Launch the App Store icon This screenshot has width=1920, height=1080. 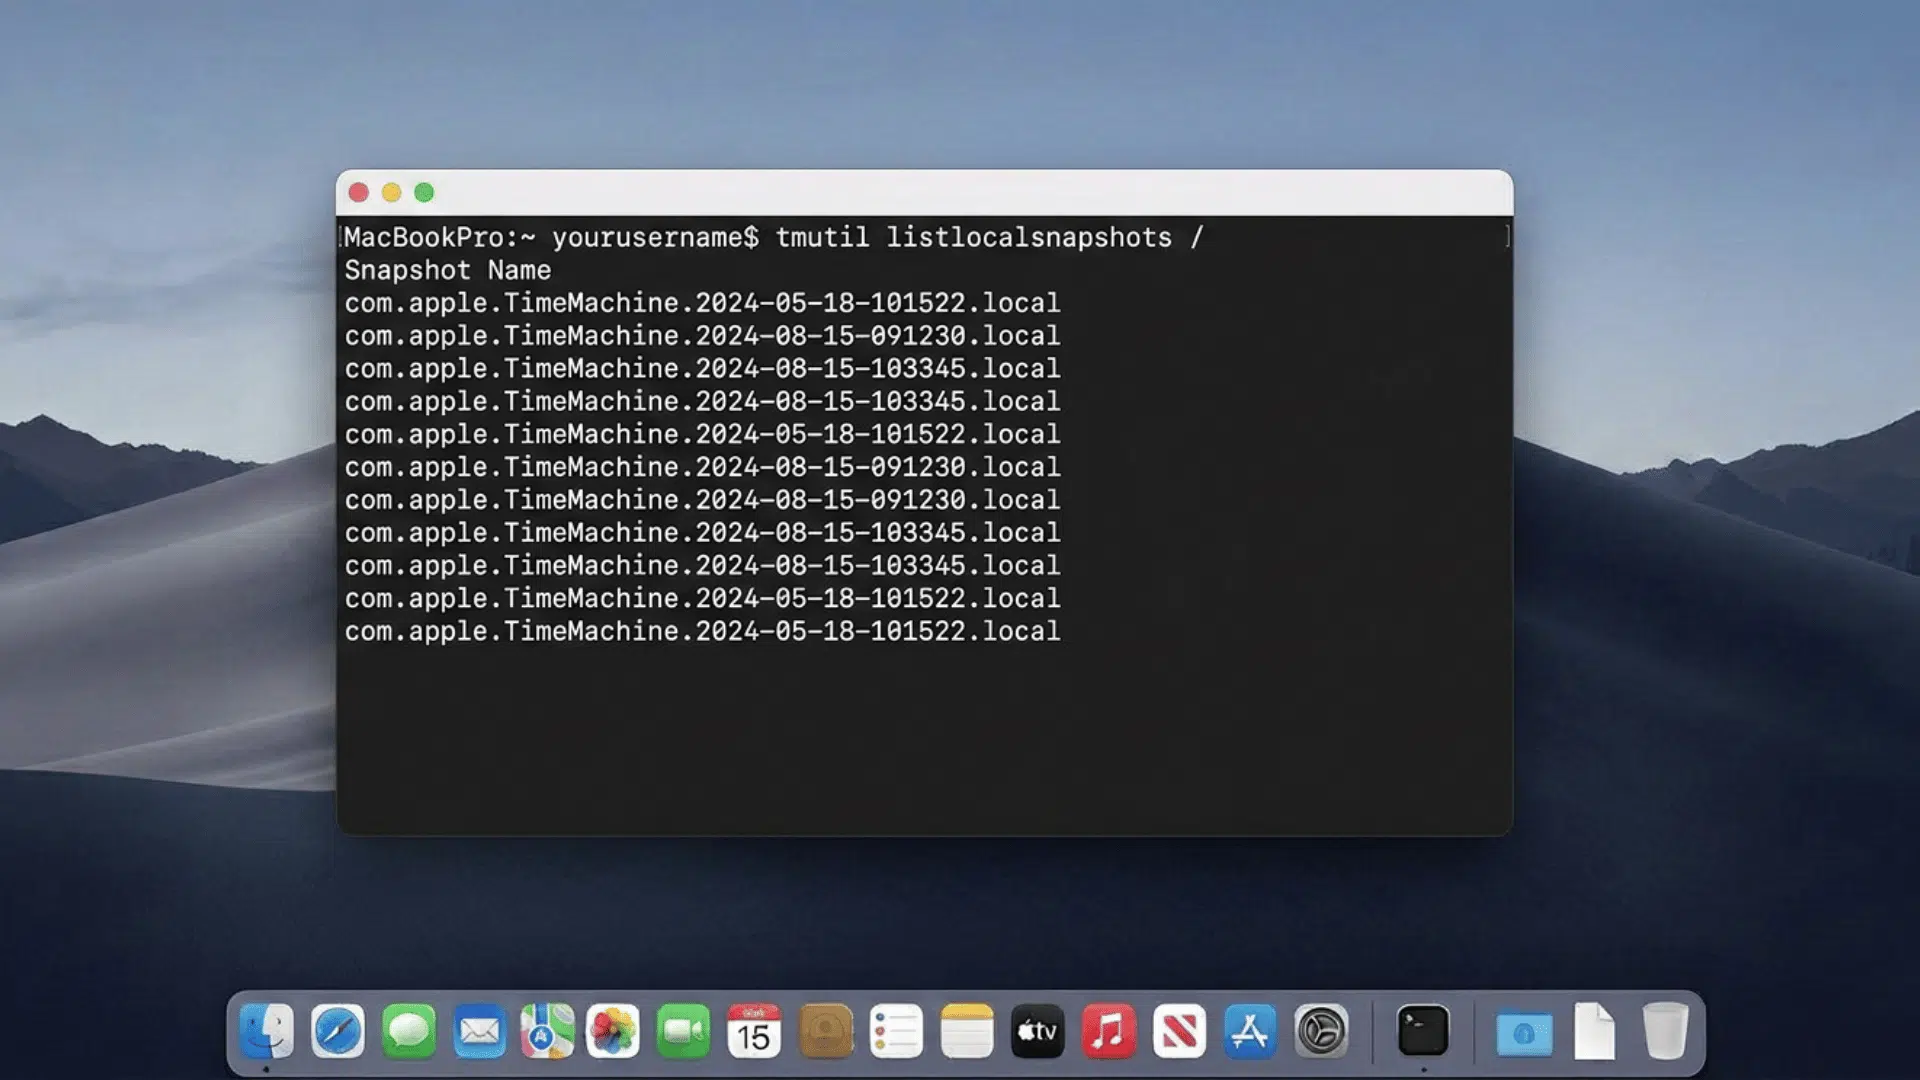click(x=1250, y=1031)
